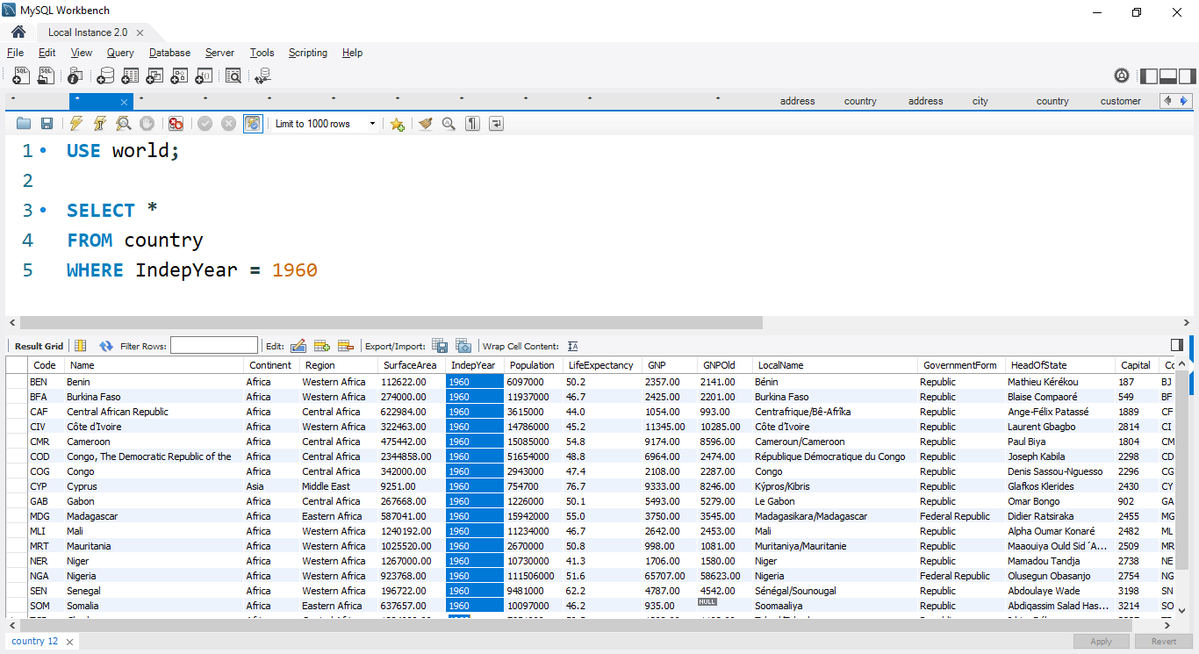The width and height of the screenshot is (1199, 654).
Task: Open the Scripting menu
Action: point(307,53)
